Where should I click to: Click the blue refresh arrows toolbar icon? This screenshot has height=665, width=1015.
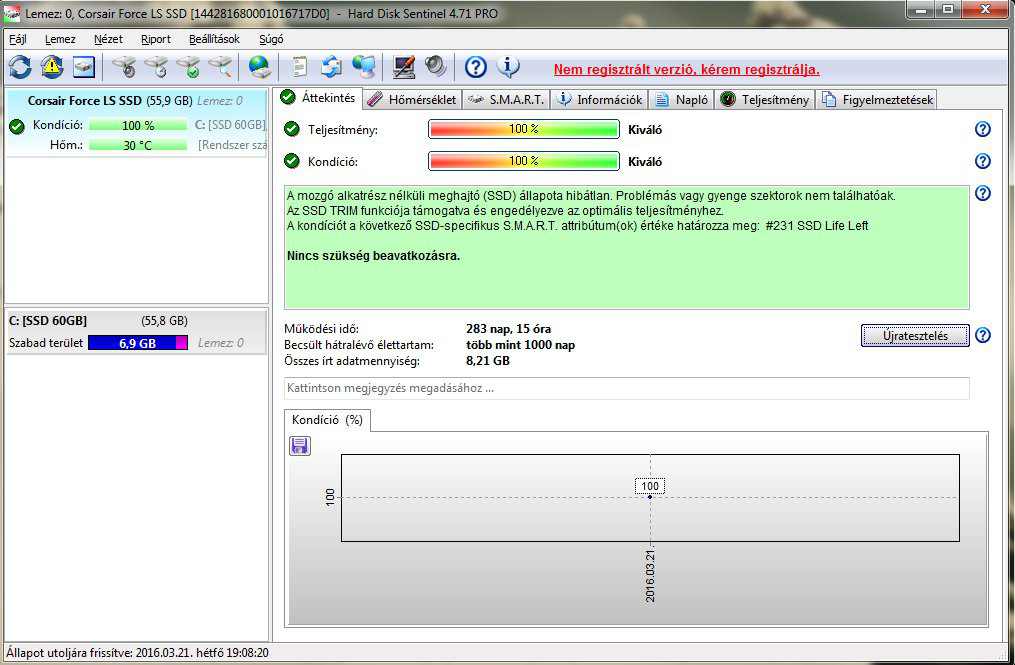click(20, 67)
